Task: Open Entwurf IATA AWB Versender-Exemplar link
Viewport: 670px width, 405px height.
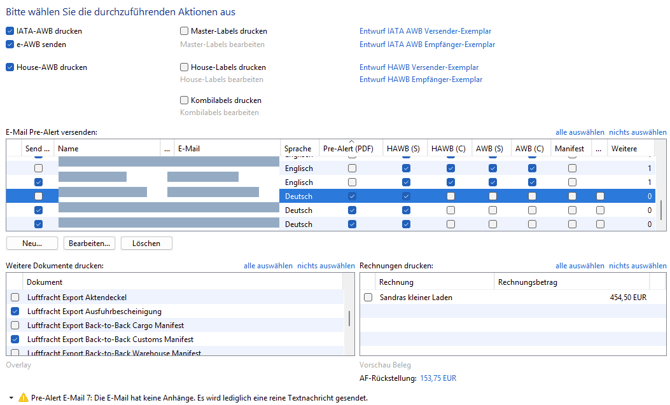Action: pyautogui.click(x=425, y=31)
